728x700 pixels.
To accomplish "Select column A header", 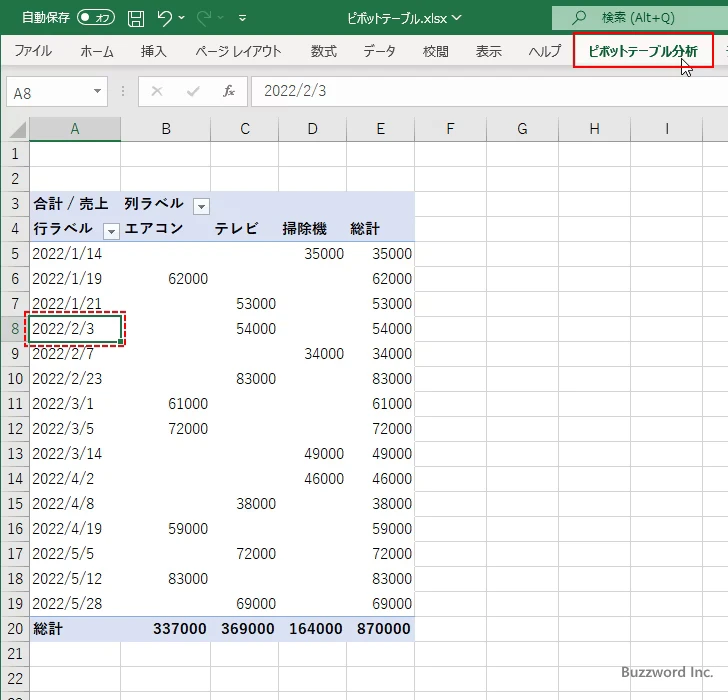I will [x=75, y=129].
